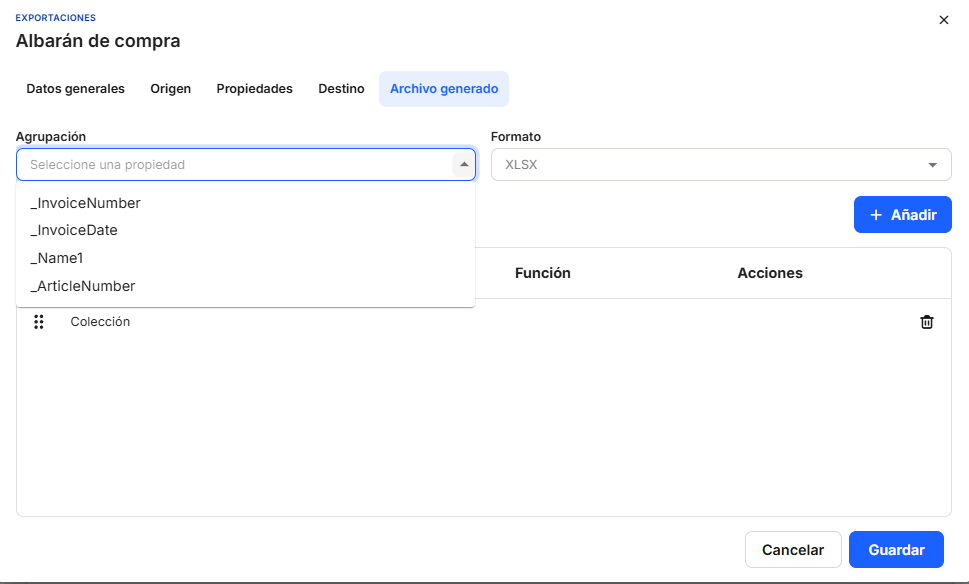Pick _Name1 in the dropdown list

57,258
